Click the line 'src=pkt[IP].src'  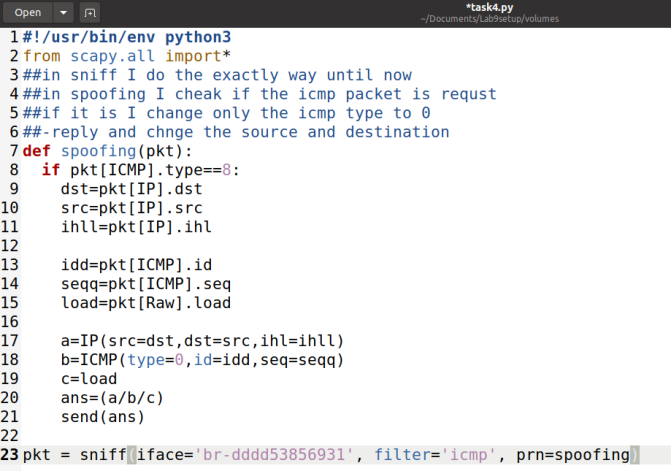point(132,207)
